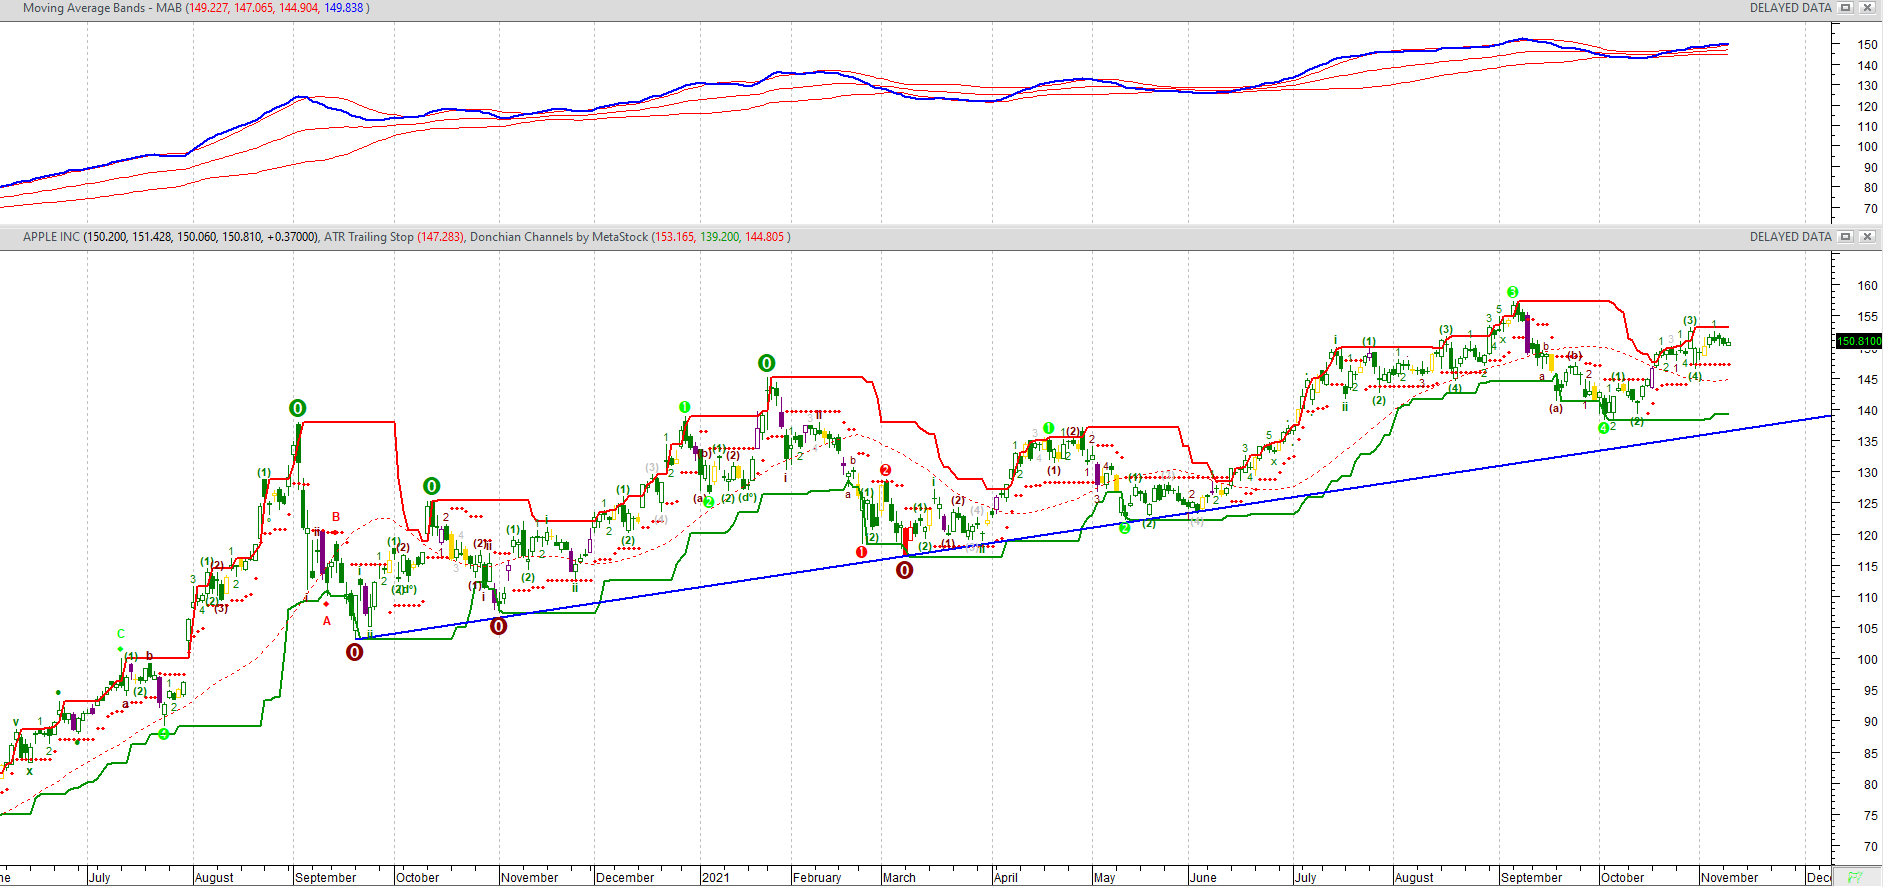Maximize the APPLE INC price pane
This screenshot has height=887, width=1883.
coord(1846,237)
